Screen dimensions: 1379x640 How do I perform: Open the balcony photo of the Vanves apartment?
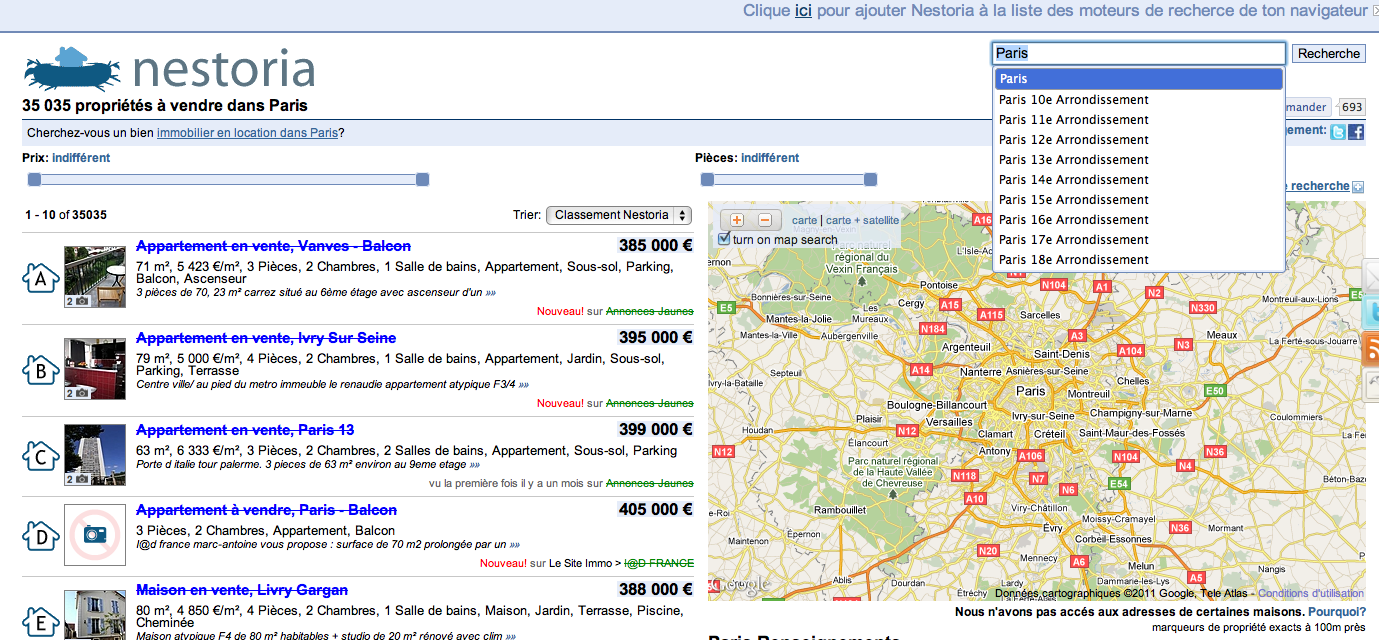pos(95,277)
